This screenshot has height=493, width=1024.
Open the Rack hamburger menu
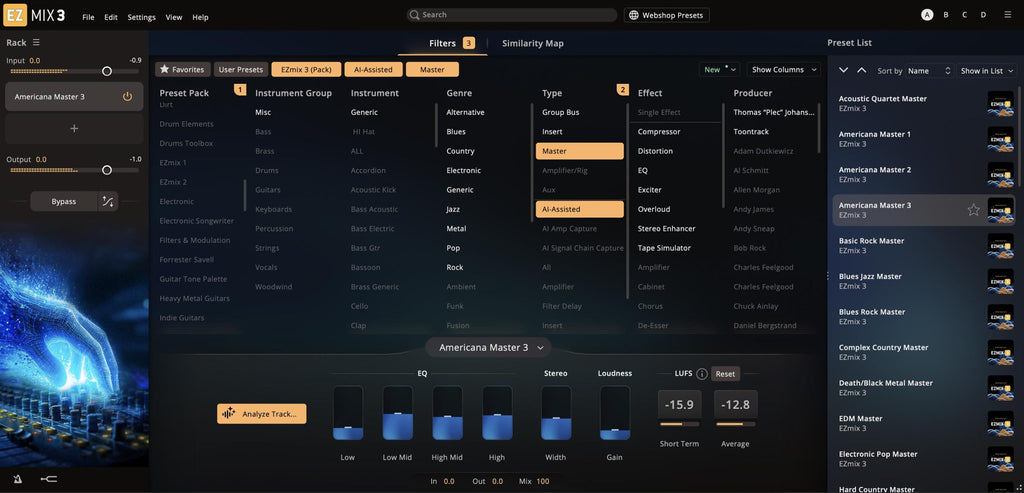point(37,42)
